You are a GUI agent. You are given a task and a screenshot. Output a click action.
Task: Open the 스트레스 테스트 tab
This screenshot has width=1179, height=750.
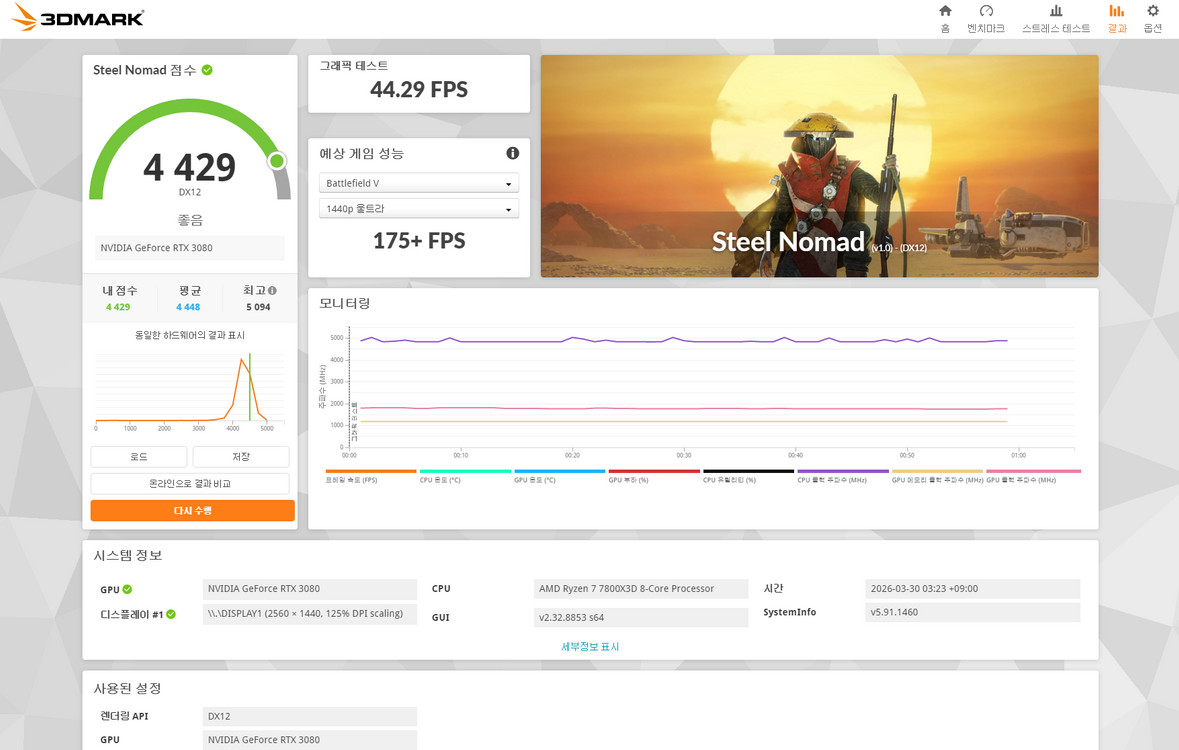click(x=1056, y=20)
